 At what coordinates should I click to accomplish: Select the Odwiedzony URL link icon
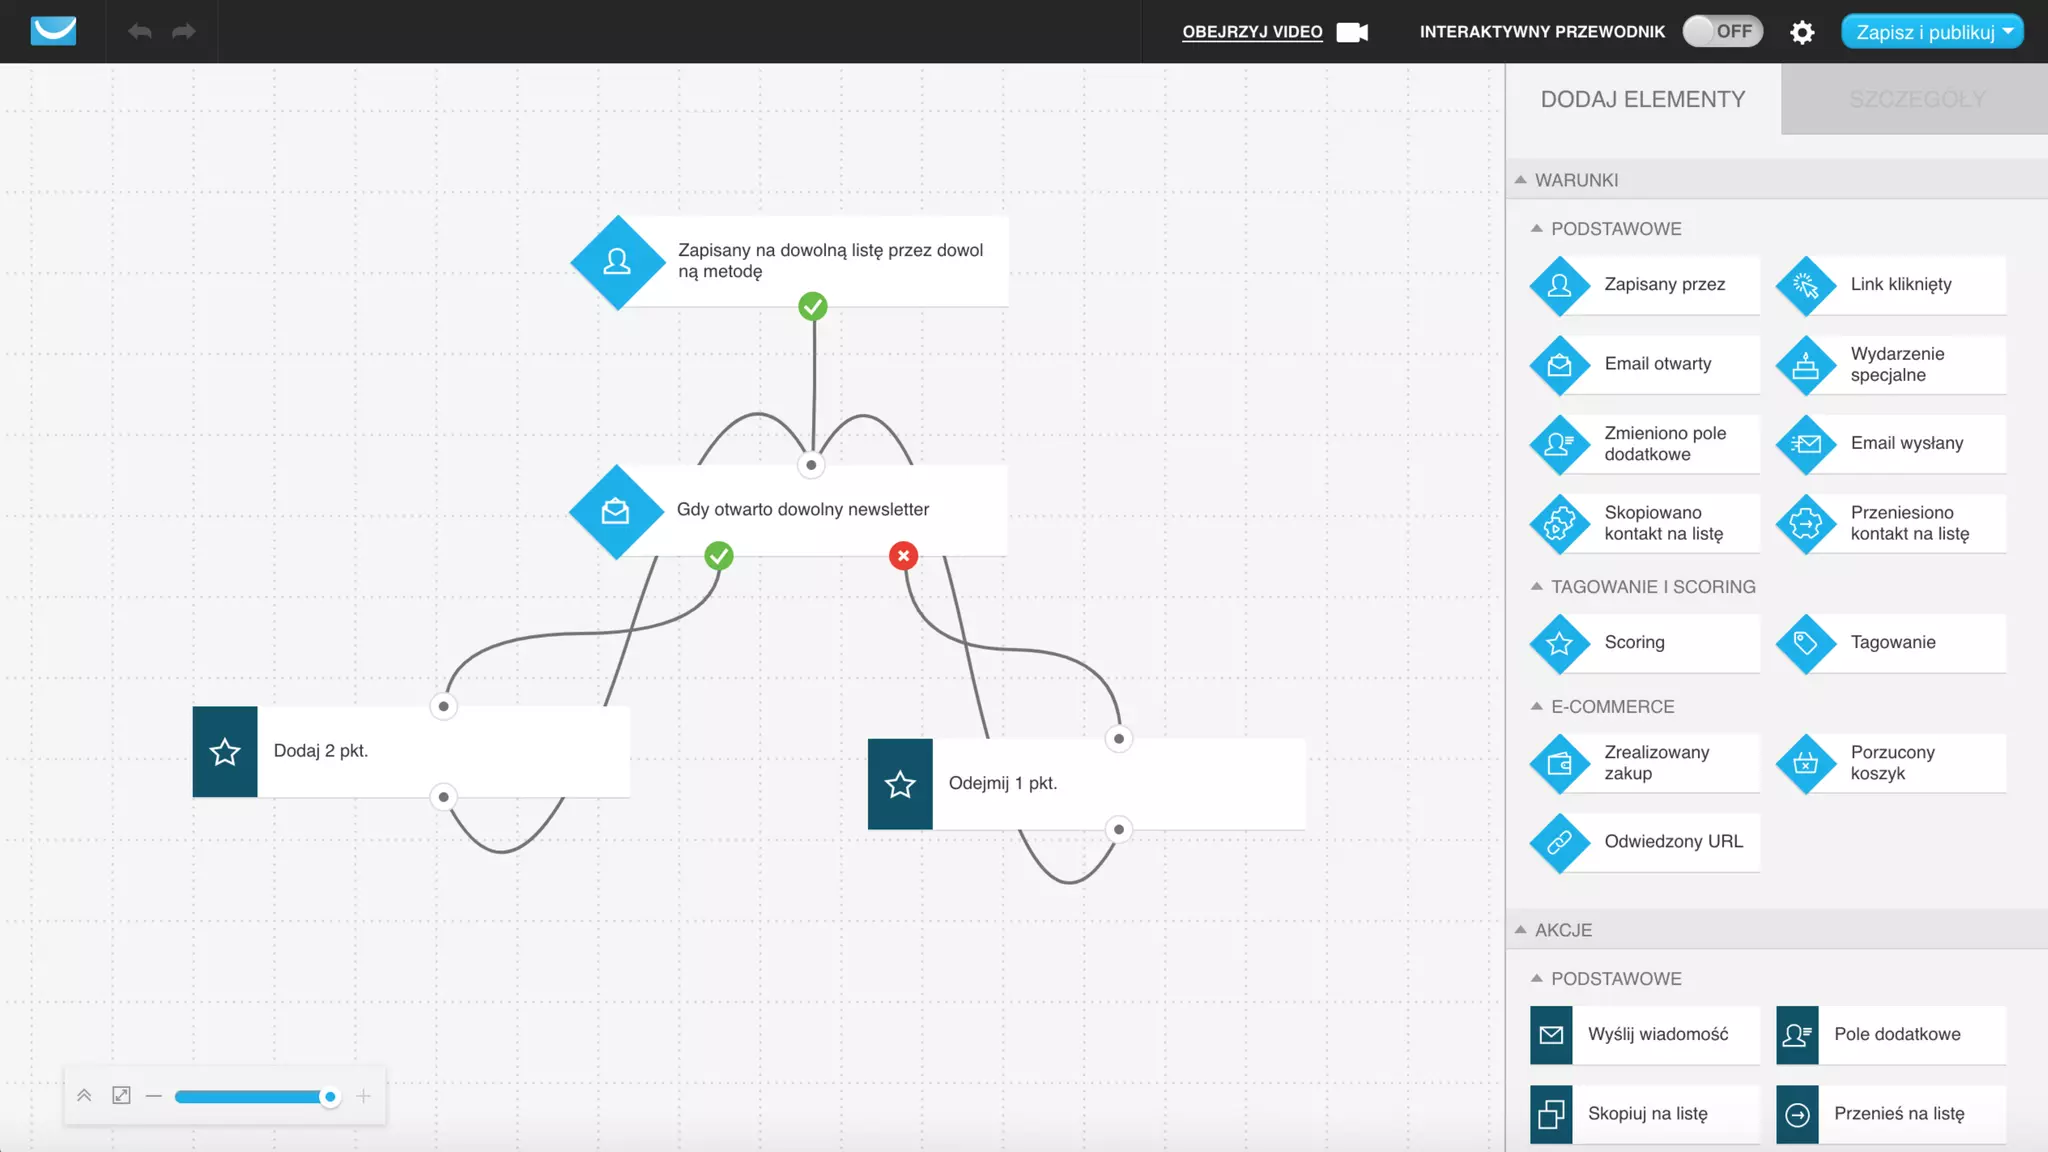click(x=1559, y=843)
